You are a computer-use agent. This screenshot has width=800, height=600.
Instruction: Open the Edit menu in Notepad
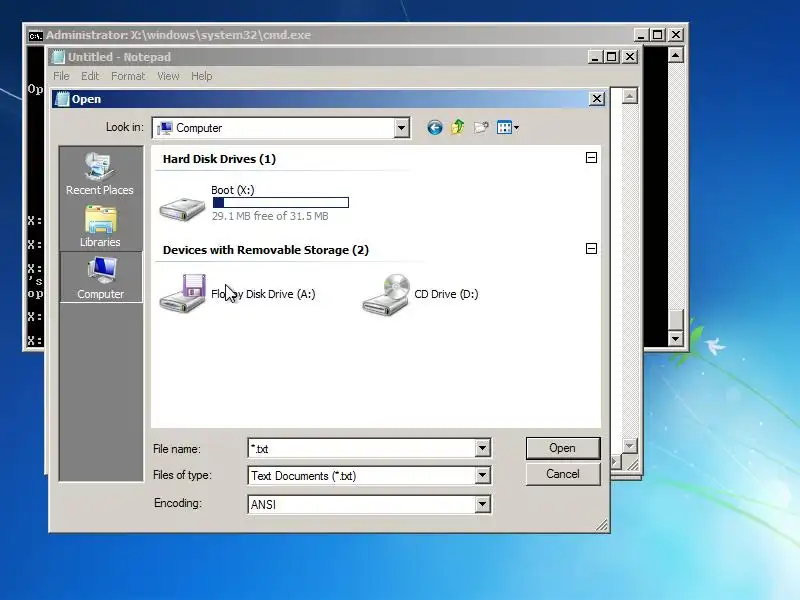[x=90, y=76]
